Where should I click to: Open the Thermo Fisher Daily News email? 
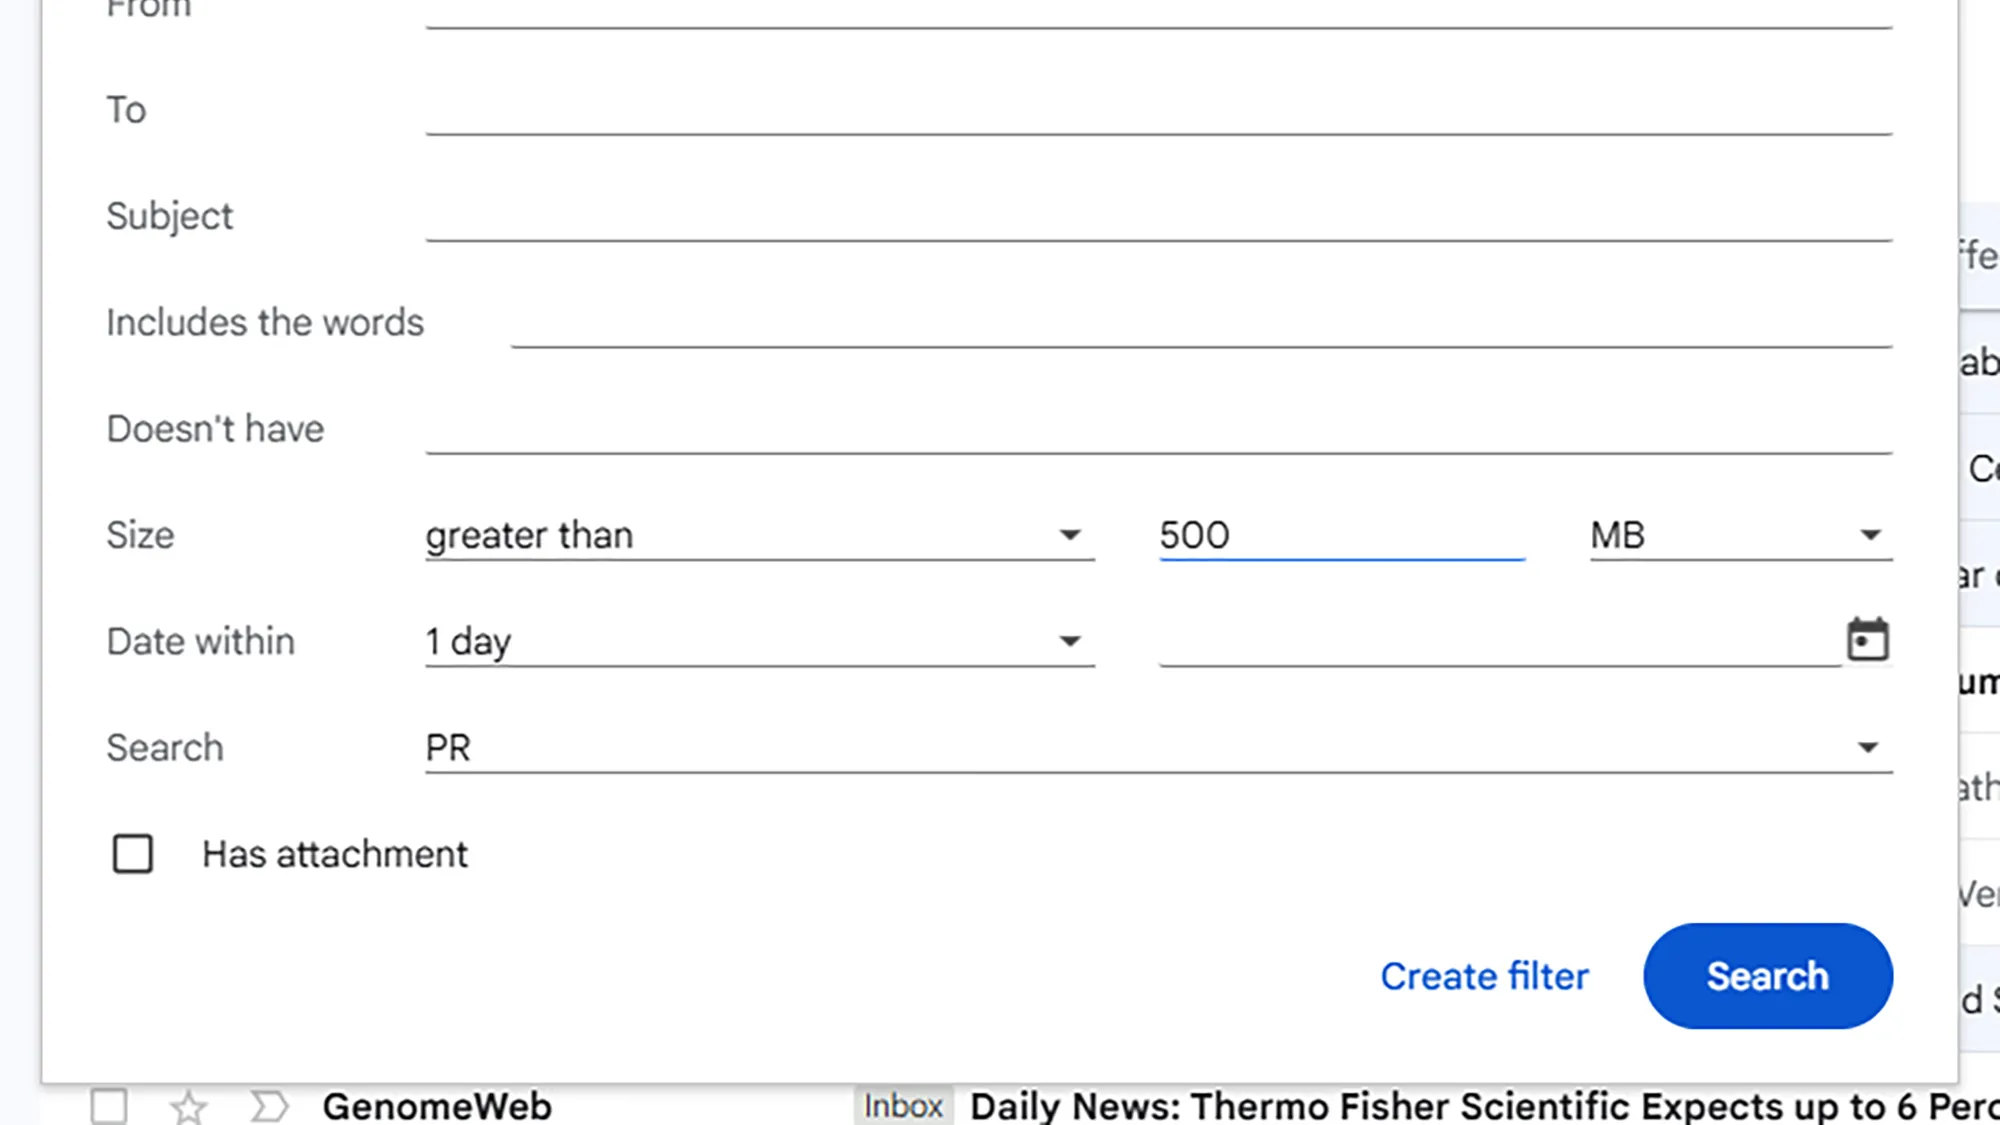coord(1400,1107)
